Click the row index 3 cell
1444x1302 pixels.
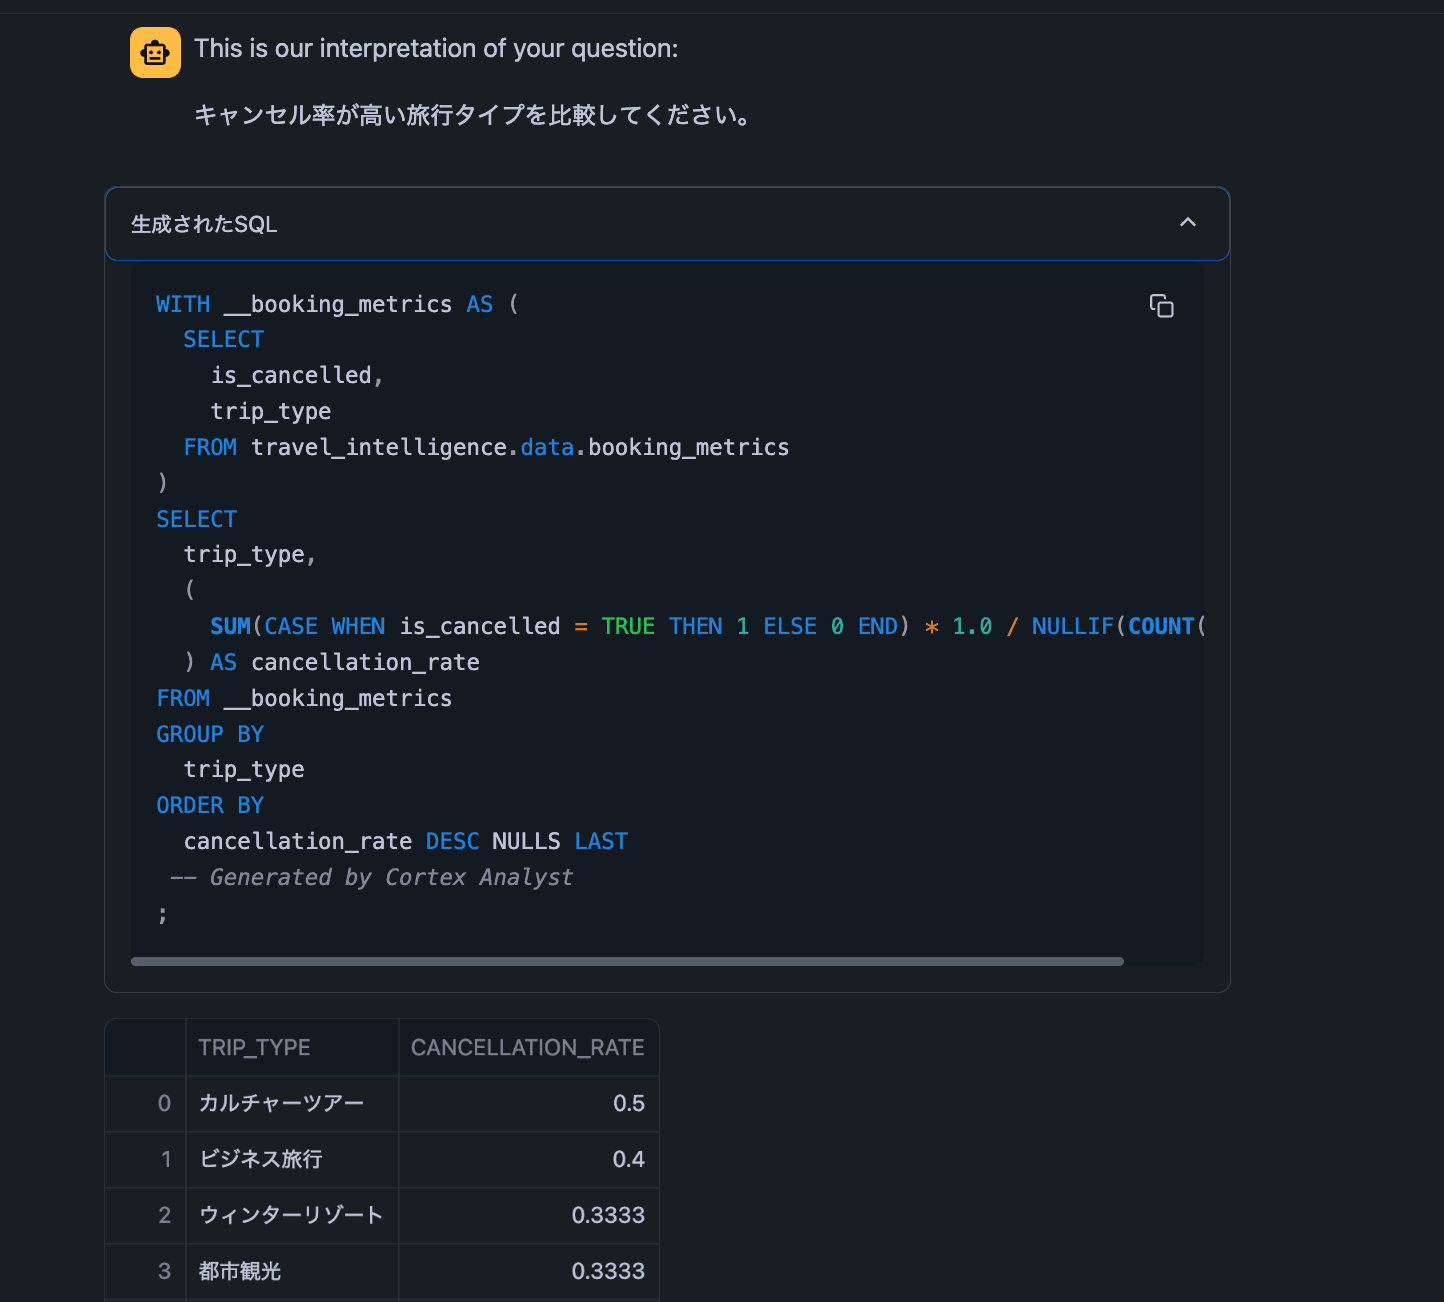[x=145, y=1271]
